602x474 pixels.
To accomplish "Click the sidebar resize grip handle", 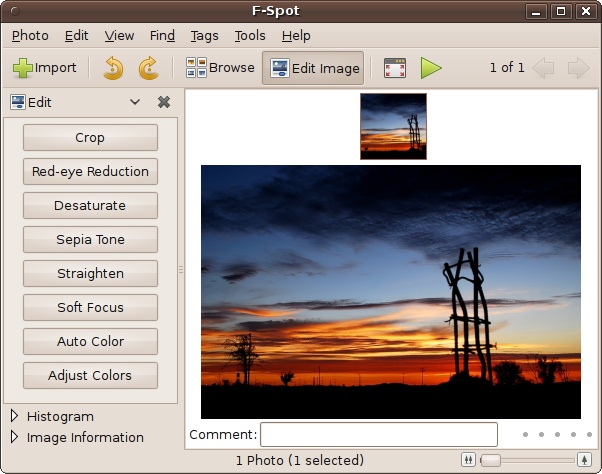I will (181, 269).
